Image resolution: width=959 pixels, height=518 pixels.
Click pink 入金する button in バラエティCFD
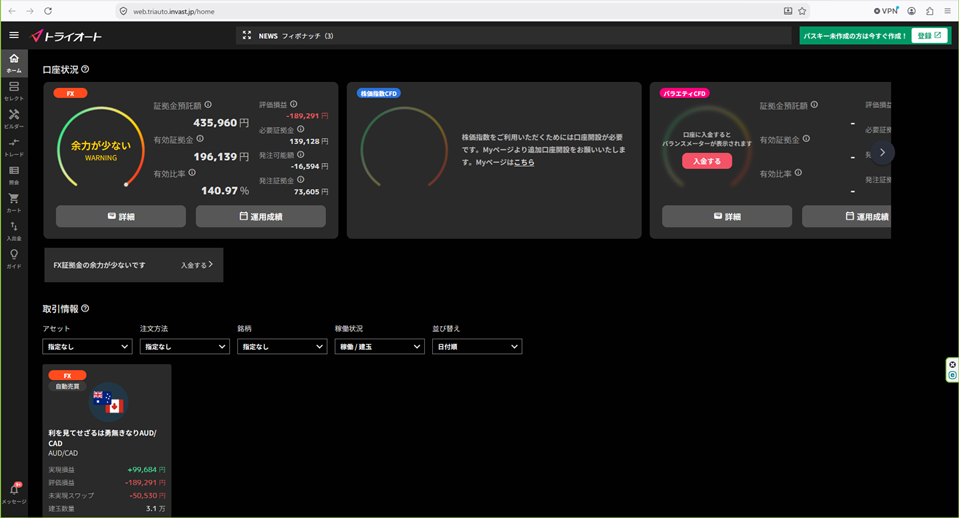pyautogui.click(x=706, y=161)
